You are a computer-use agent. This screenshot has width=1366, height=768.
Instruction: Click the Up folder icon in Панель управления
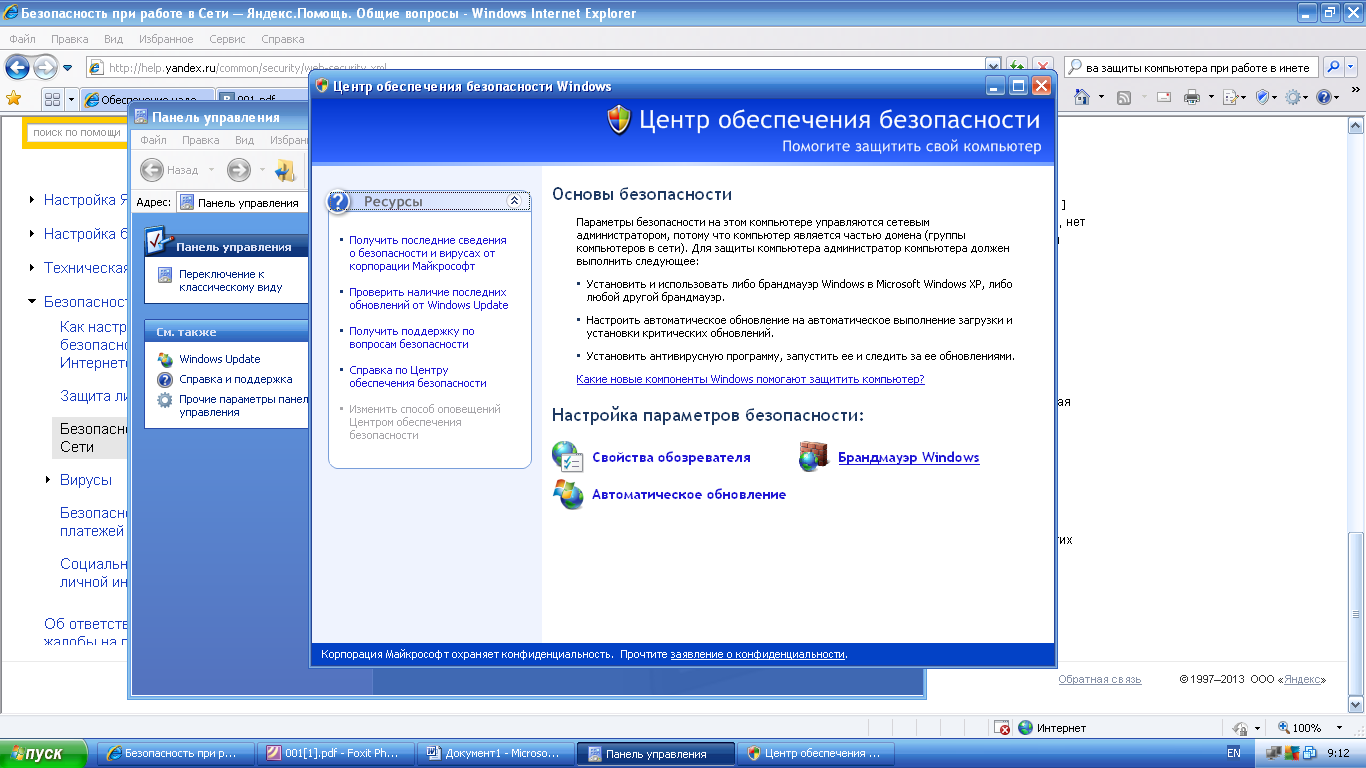click(286, 170)
